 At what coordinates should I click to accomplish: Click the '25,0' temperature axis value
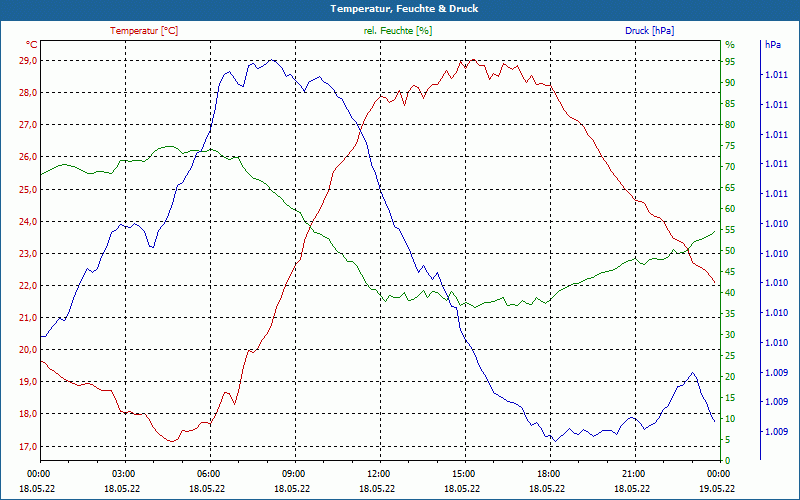[28, 190]
